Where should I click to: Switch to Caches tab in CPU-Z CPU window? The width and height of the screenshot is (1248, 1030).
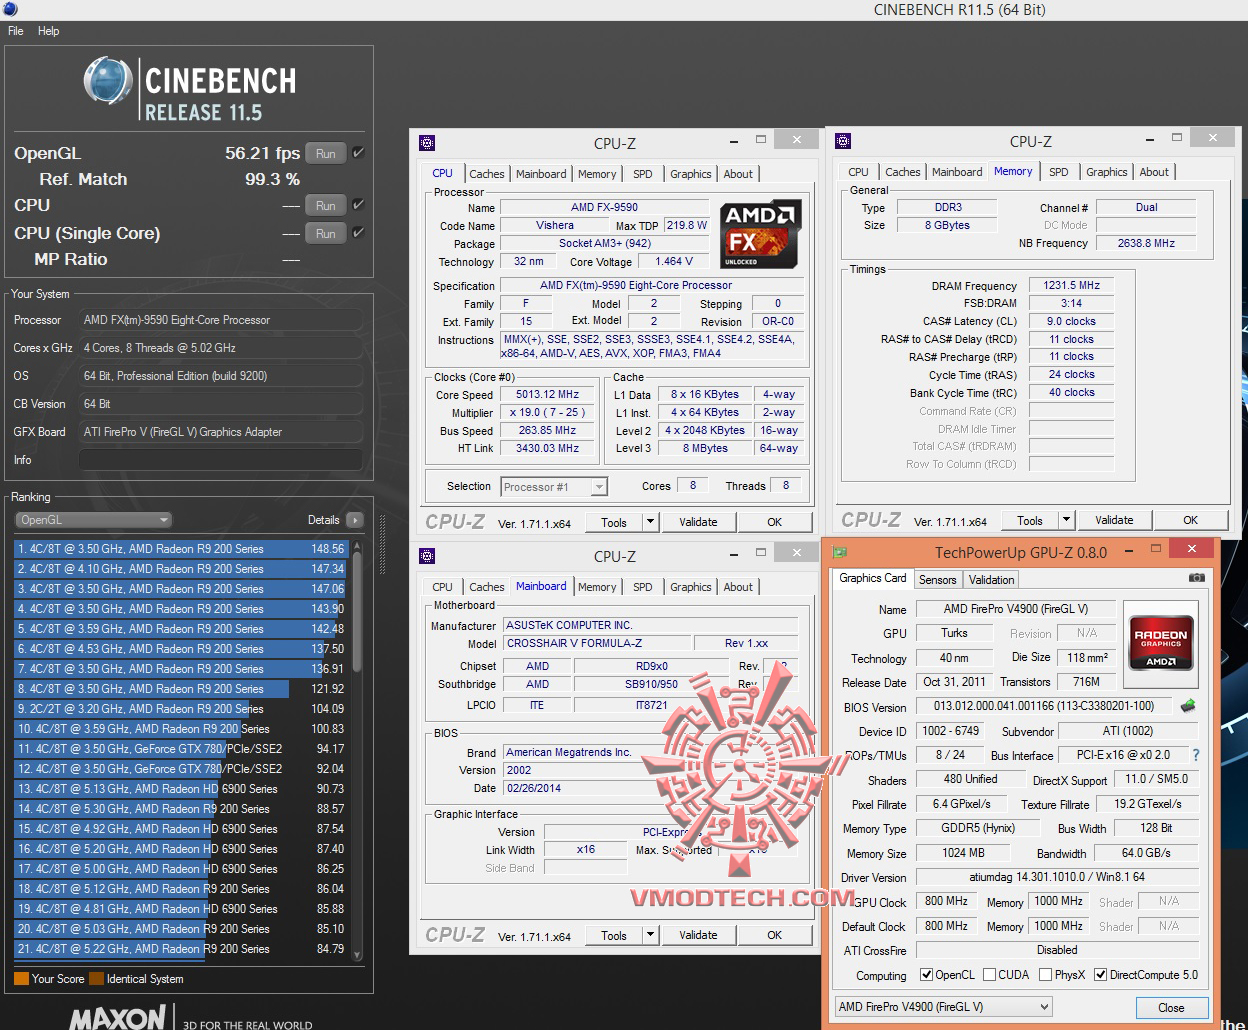point(487,174)
